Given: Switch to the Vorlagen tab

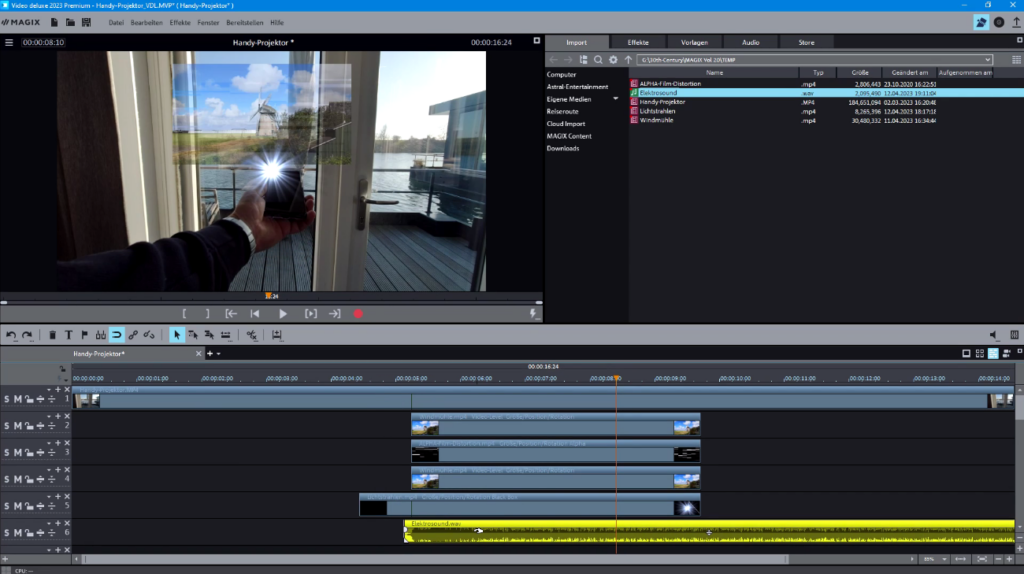Looking at the screenshot, I should coord(694,42).
